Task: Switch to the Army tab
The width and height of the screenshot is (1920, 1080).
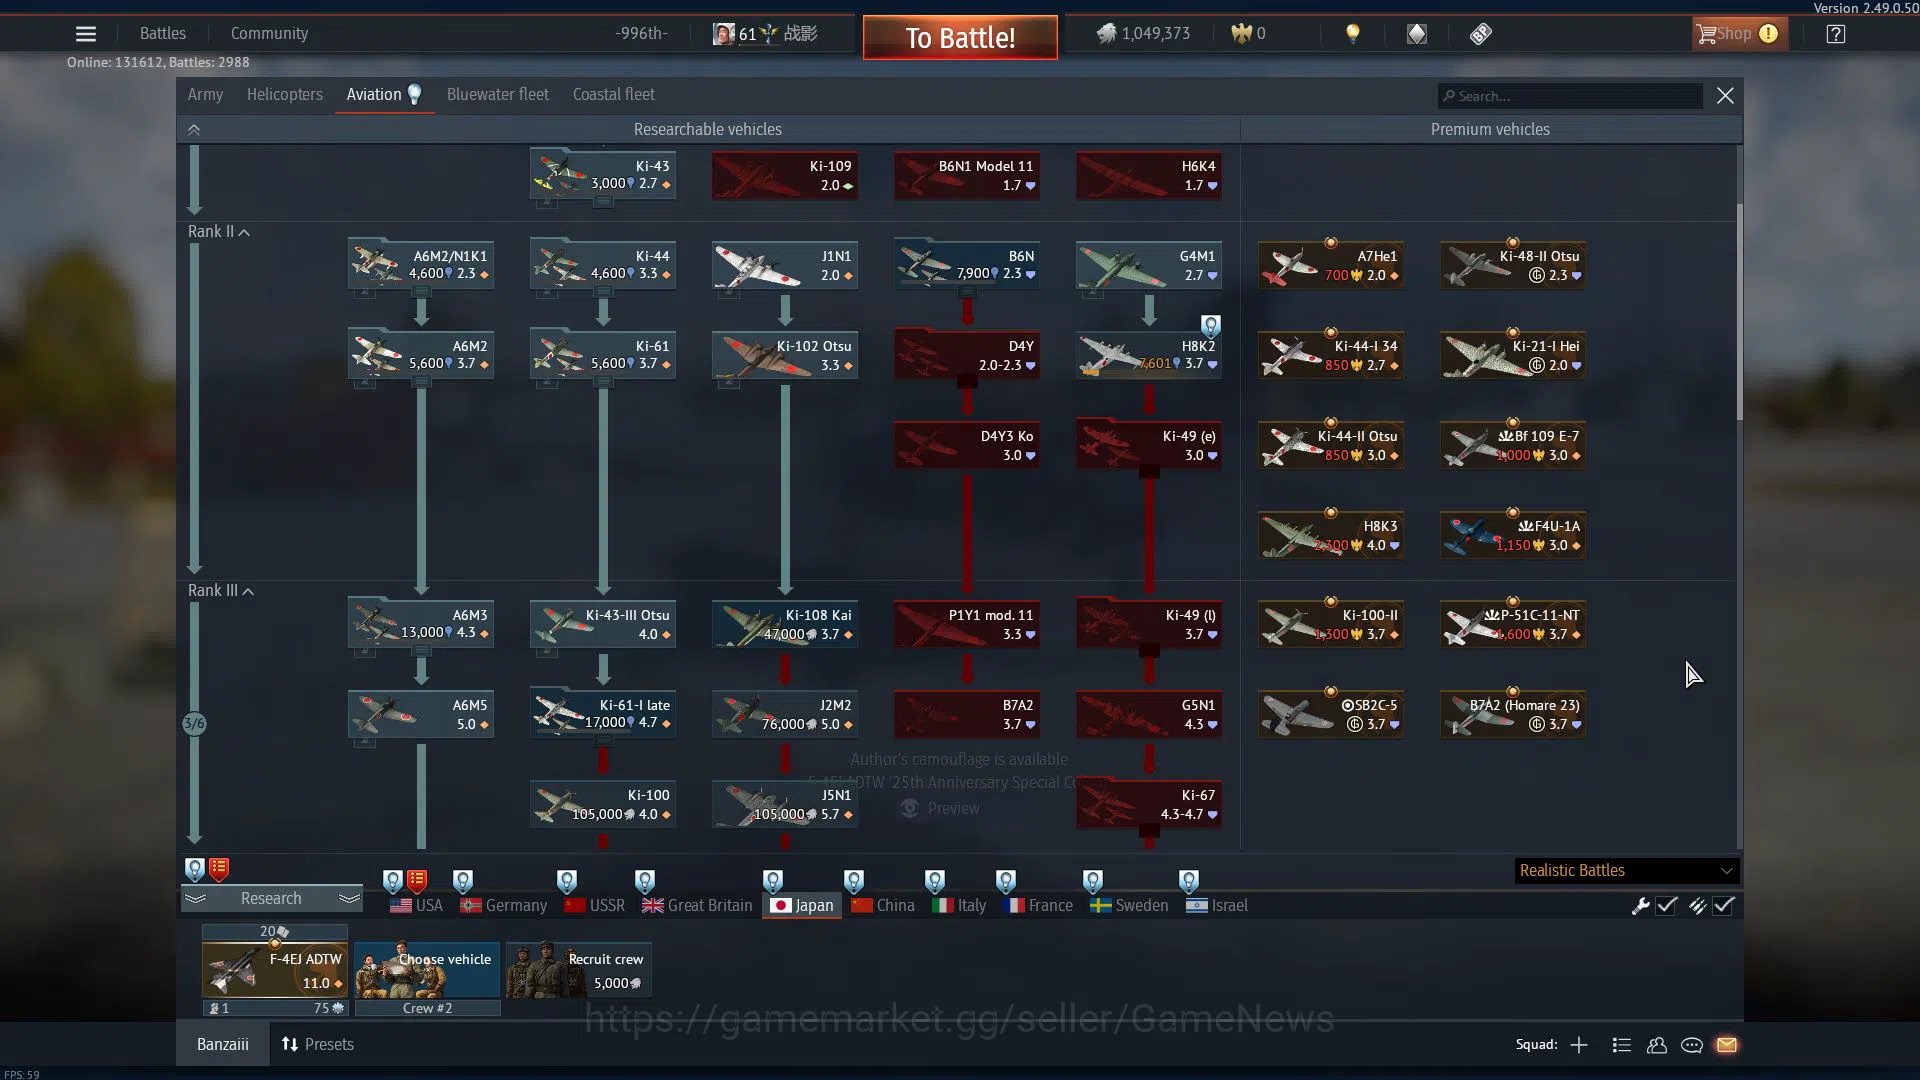Action: 205,95
